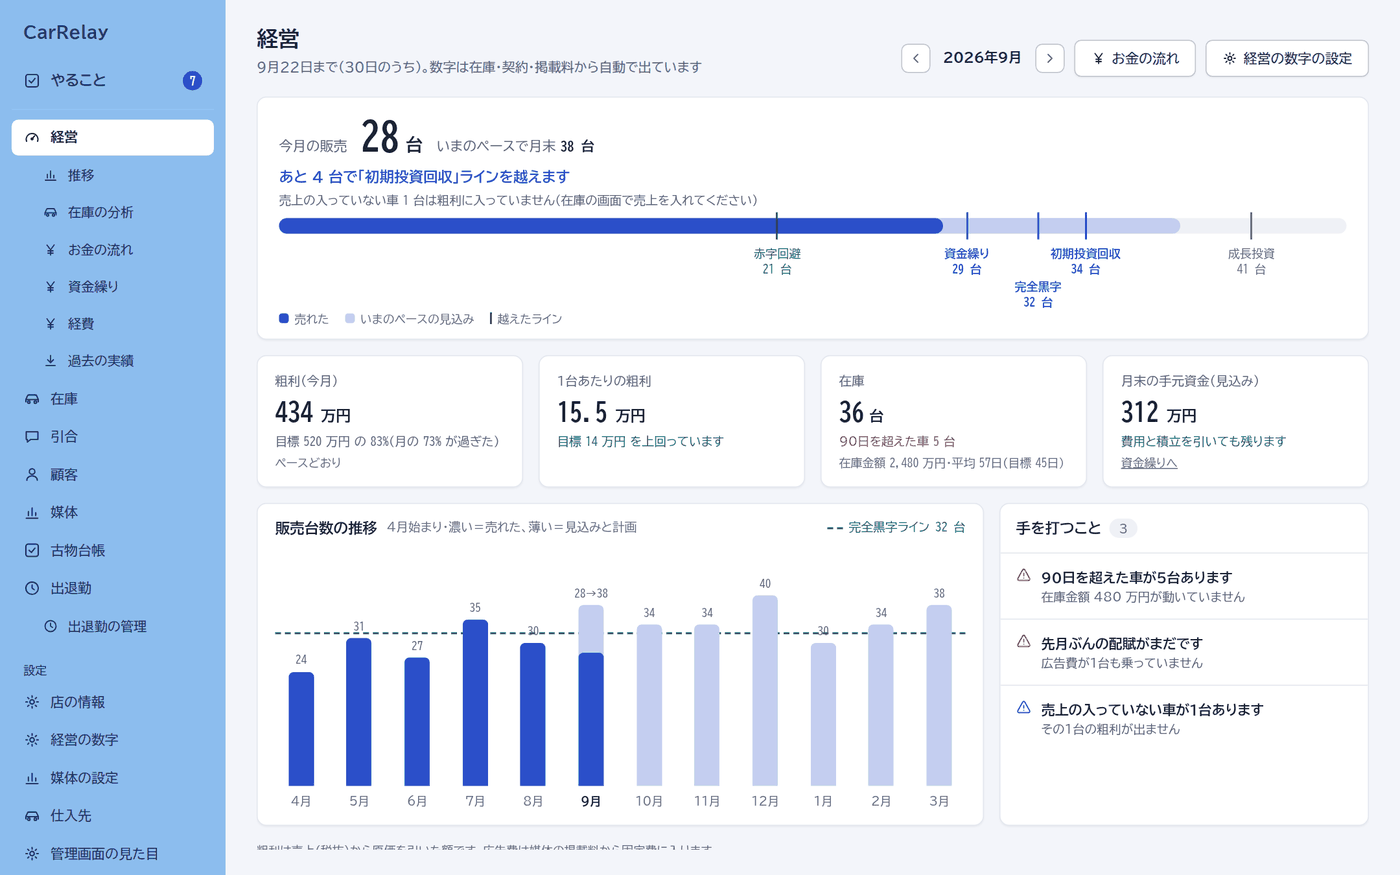Click the やること checklist icon
1400x875 pixels.
[x=32, y=81]
